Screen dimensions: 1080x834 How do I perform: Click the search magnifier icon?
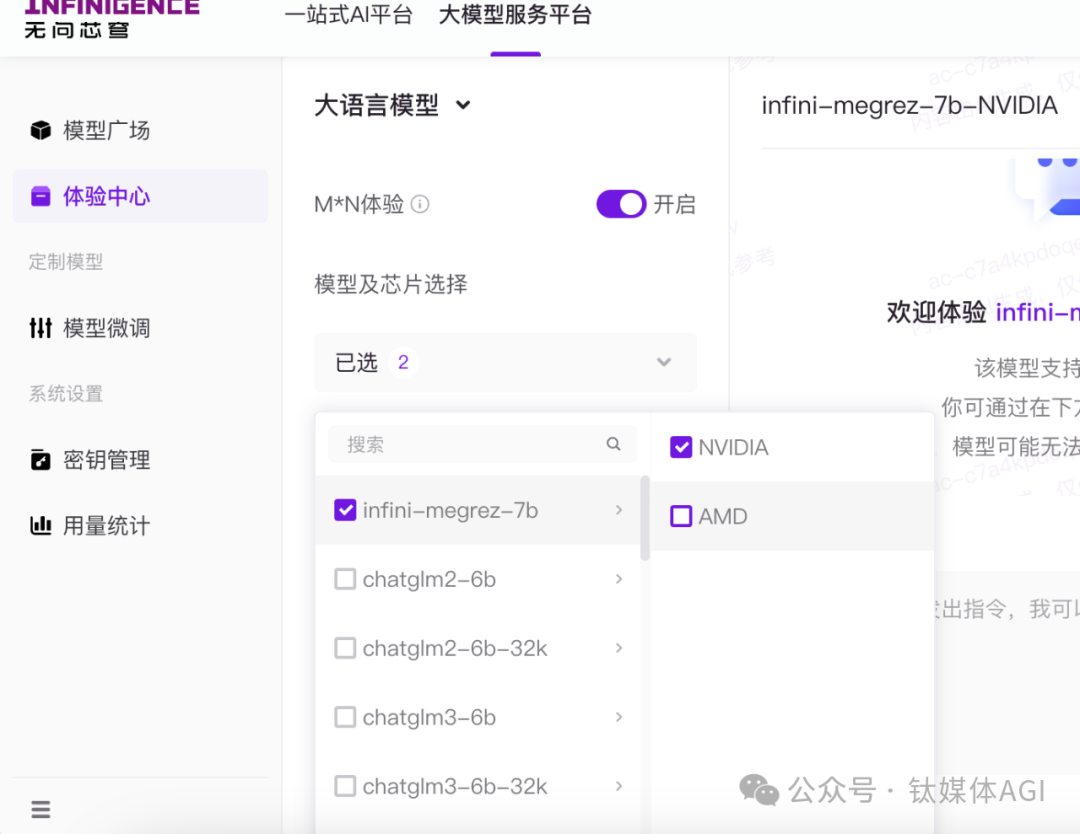tap(614, 444)
